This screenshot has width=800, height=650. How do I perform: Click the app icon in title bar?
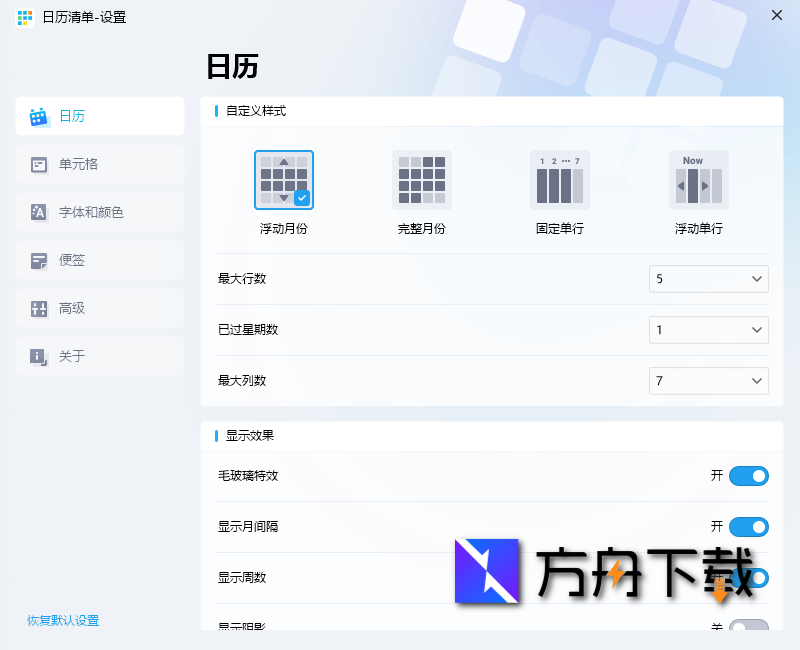pyautogui.click(x=24, y=17)
